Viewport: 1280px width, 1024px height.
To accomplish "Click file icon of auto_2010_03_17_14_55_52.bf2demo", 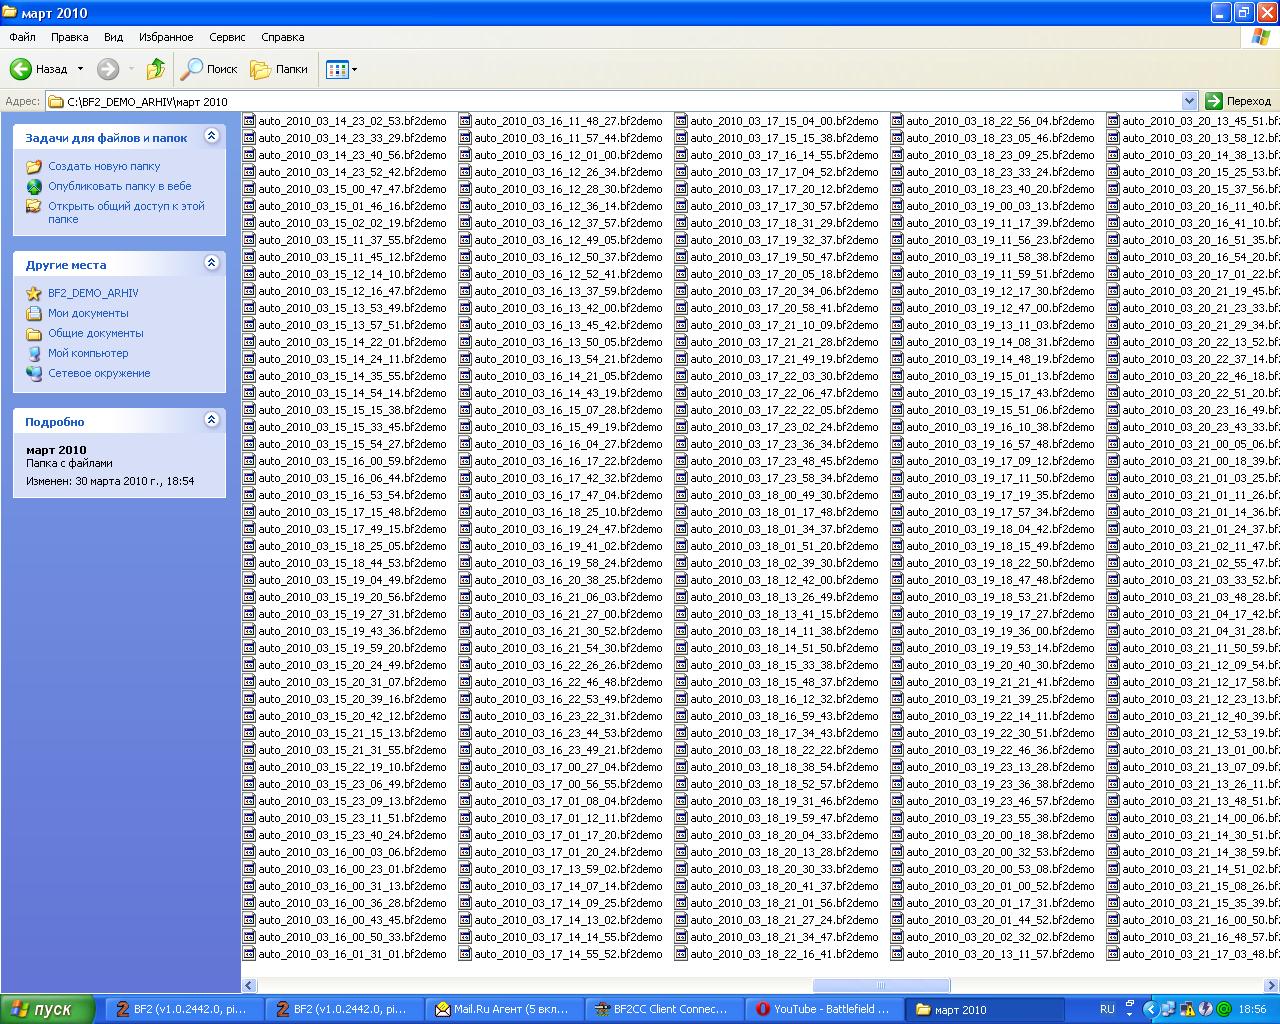I will coord(465,954).
